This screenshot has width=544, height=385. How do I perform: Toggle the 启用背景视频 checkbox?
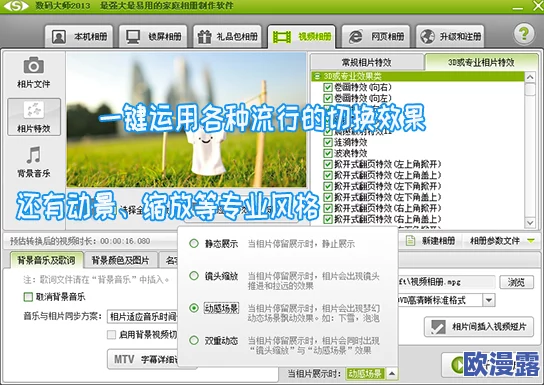(x=111, y=334)
